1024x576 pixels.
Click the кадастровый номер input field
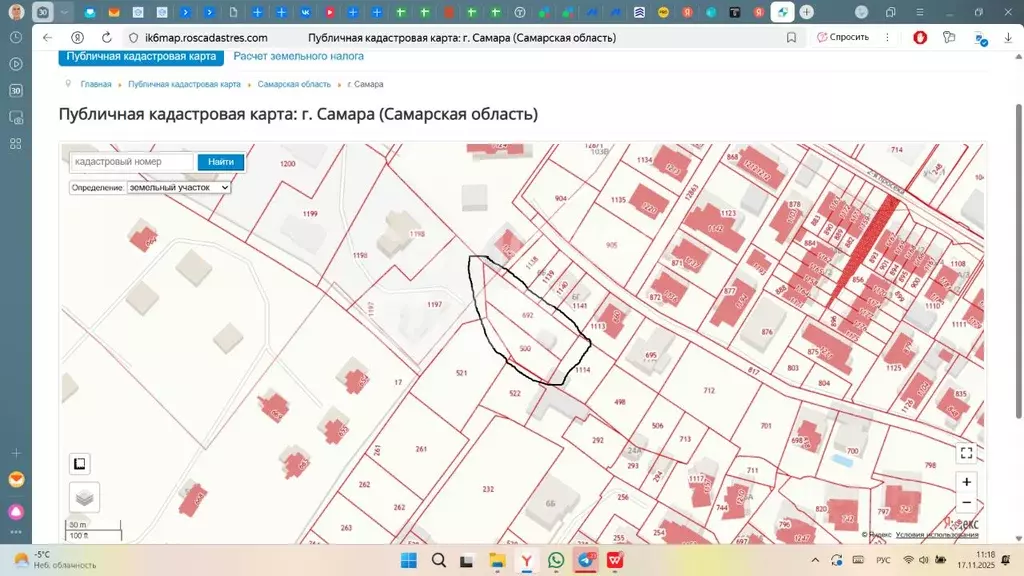pyautogui.click(x=130, y=161)
